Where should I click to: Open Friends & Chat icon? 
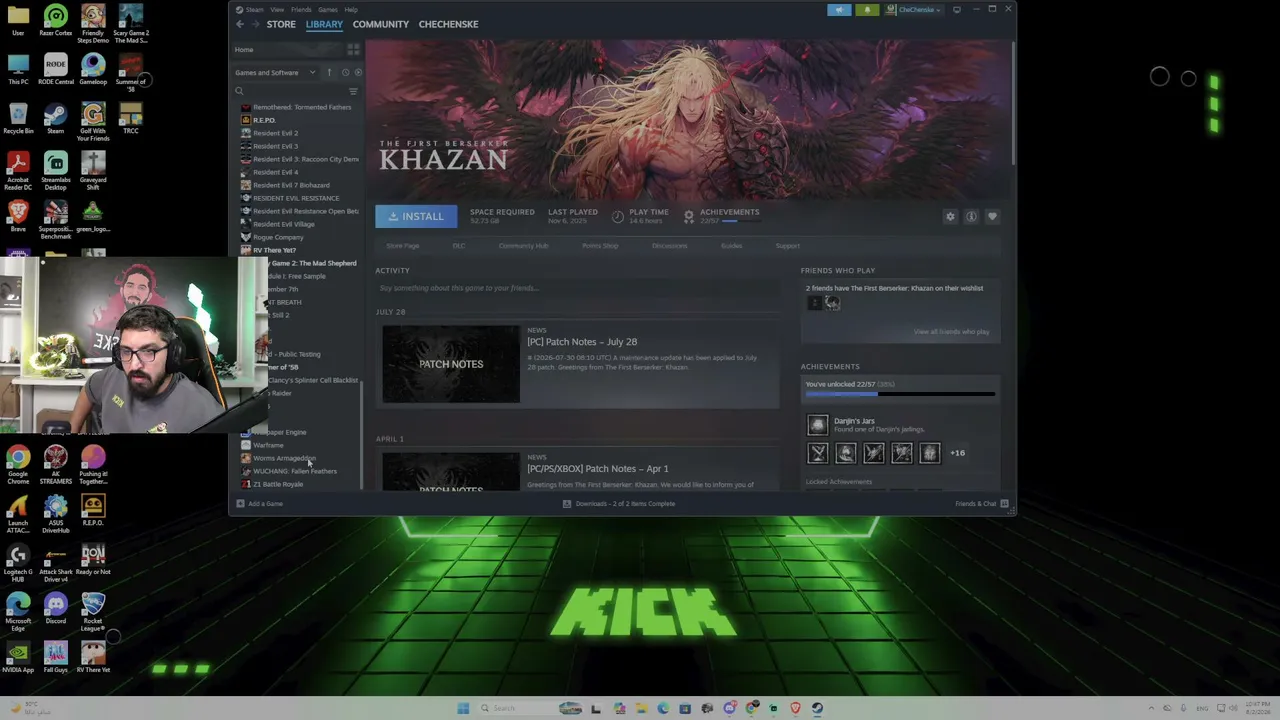(1004, 504)
